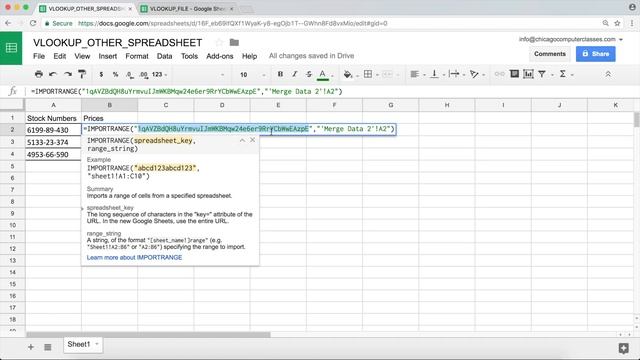Toggle strikethrough formatting
The width and height of the screenshot is (640, 360).
pos(309,74)
